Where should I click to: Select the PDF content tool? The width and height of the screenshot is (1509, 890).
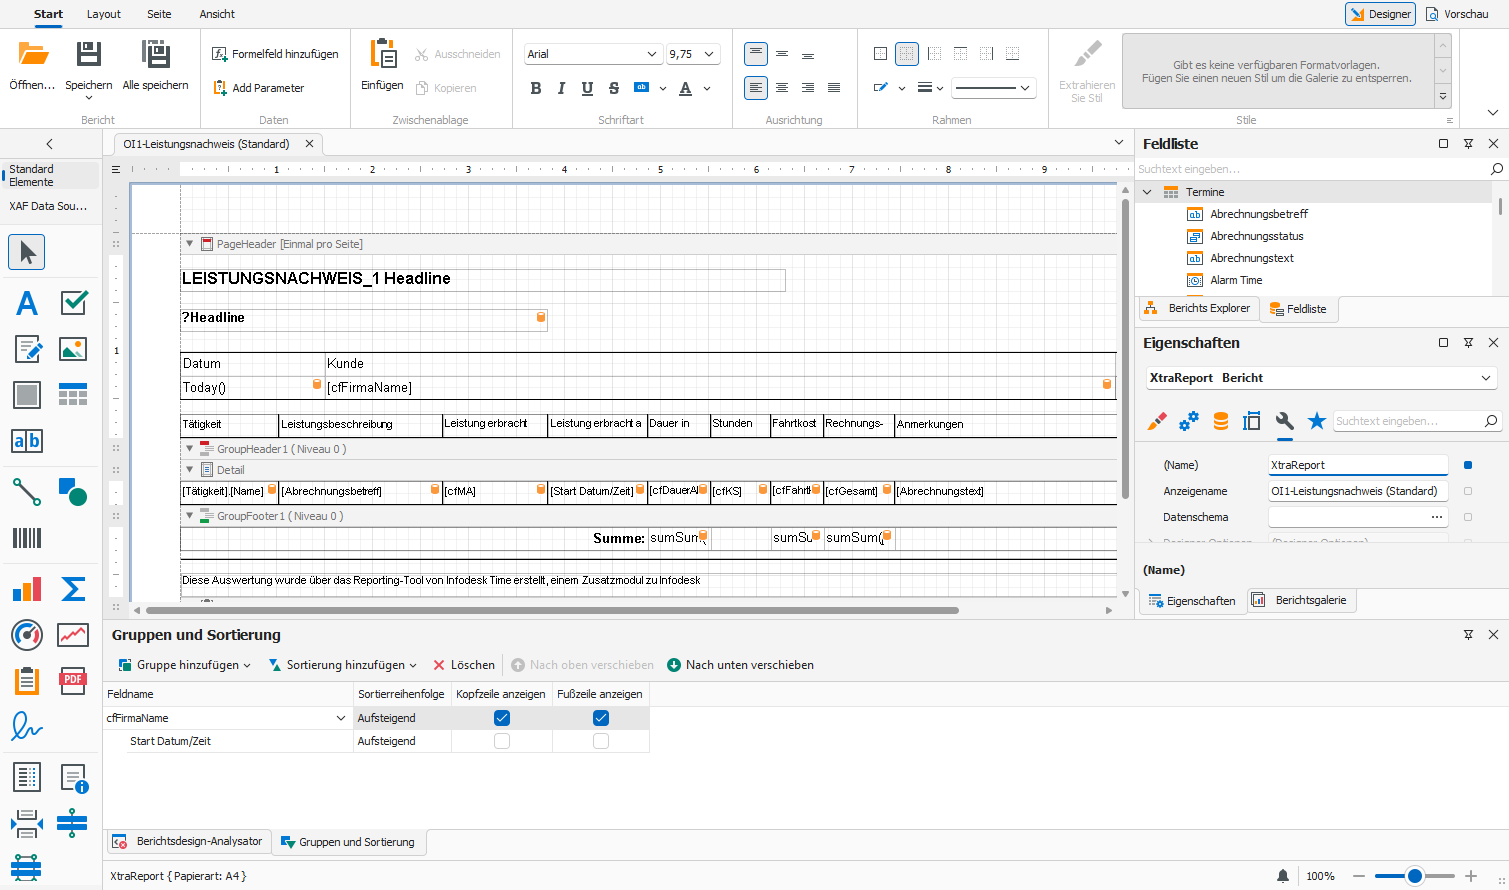tap(73, 681)
